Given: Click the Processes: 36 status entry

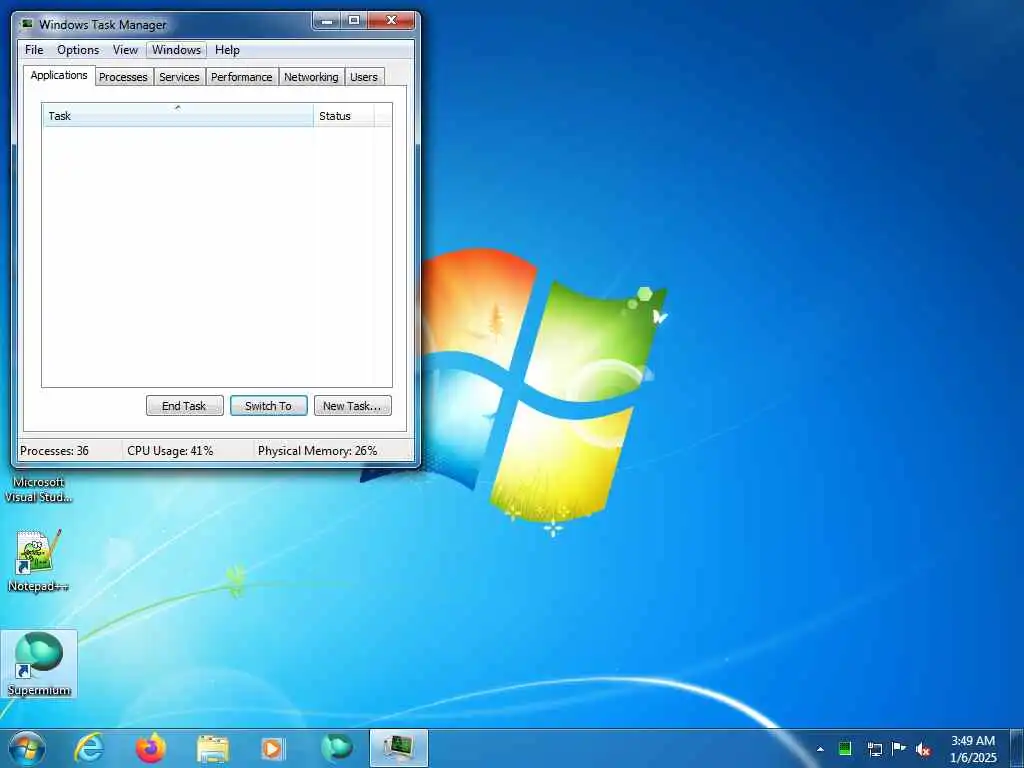Looking at the screenshot, I should pos(54,451).
